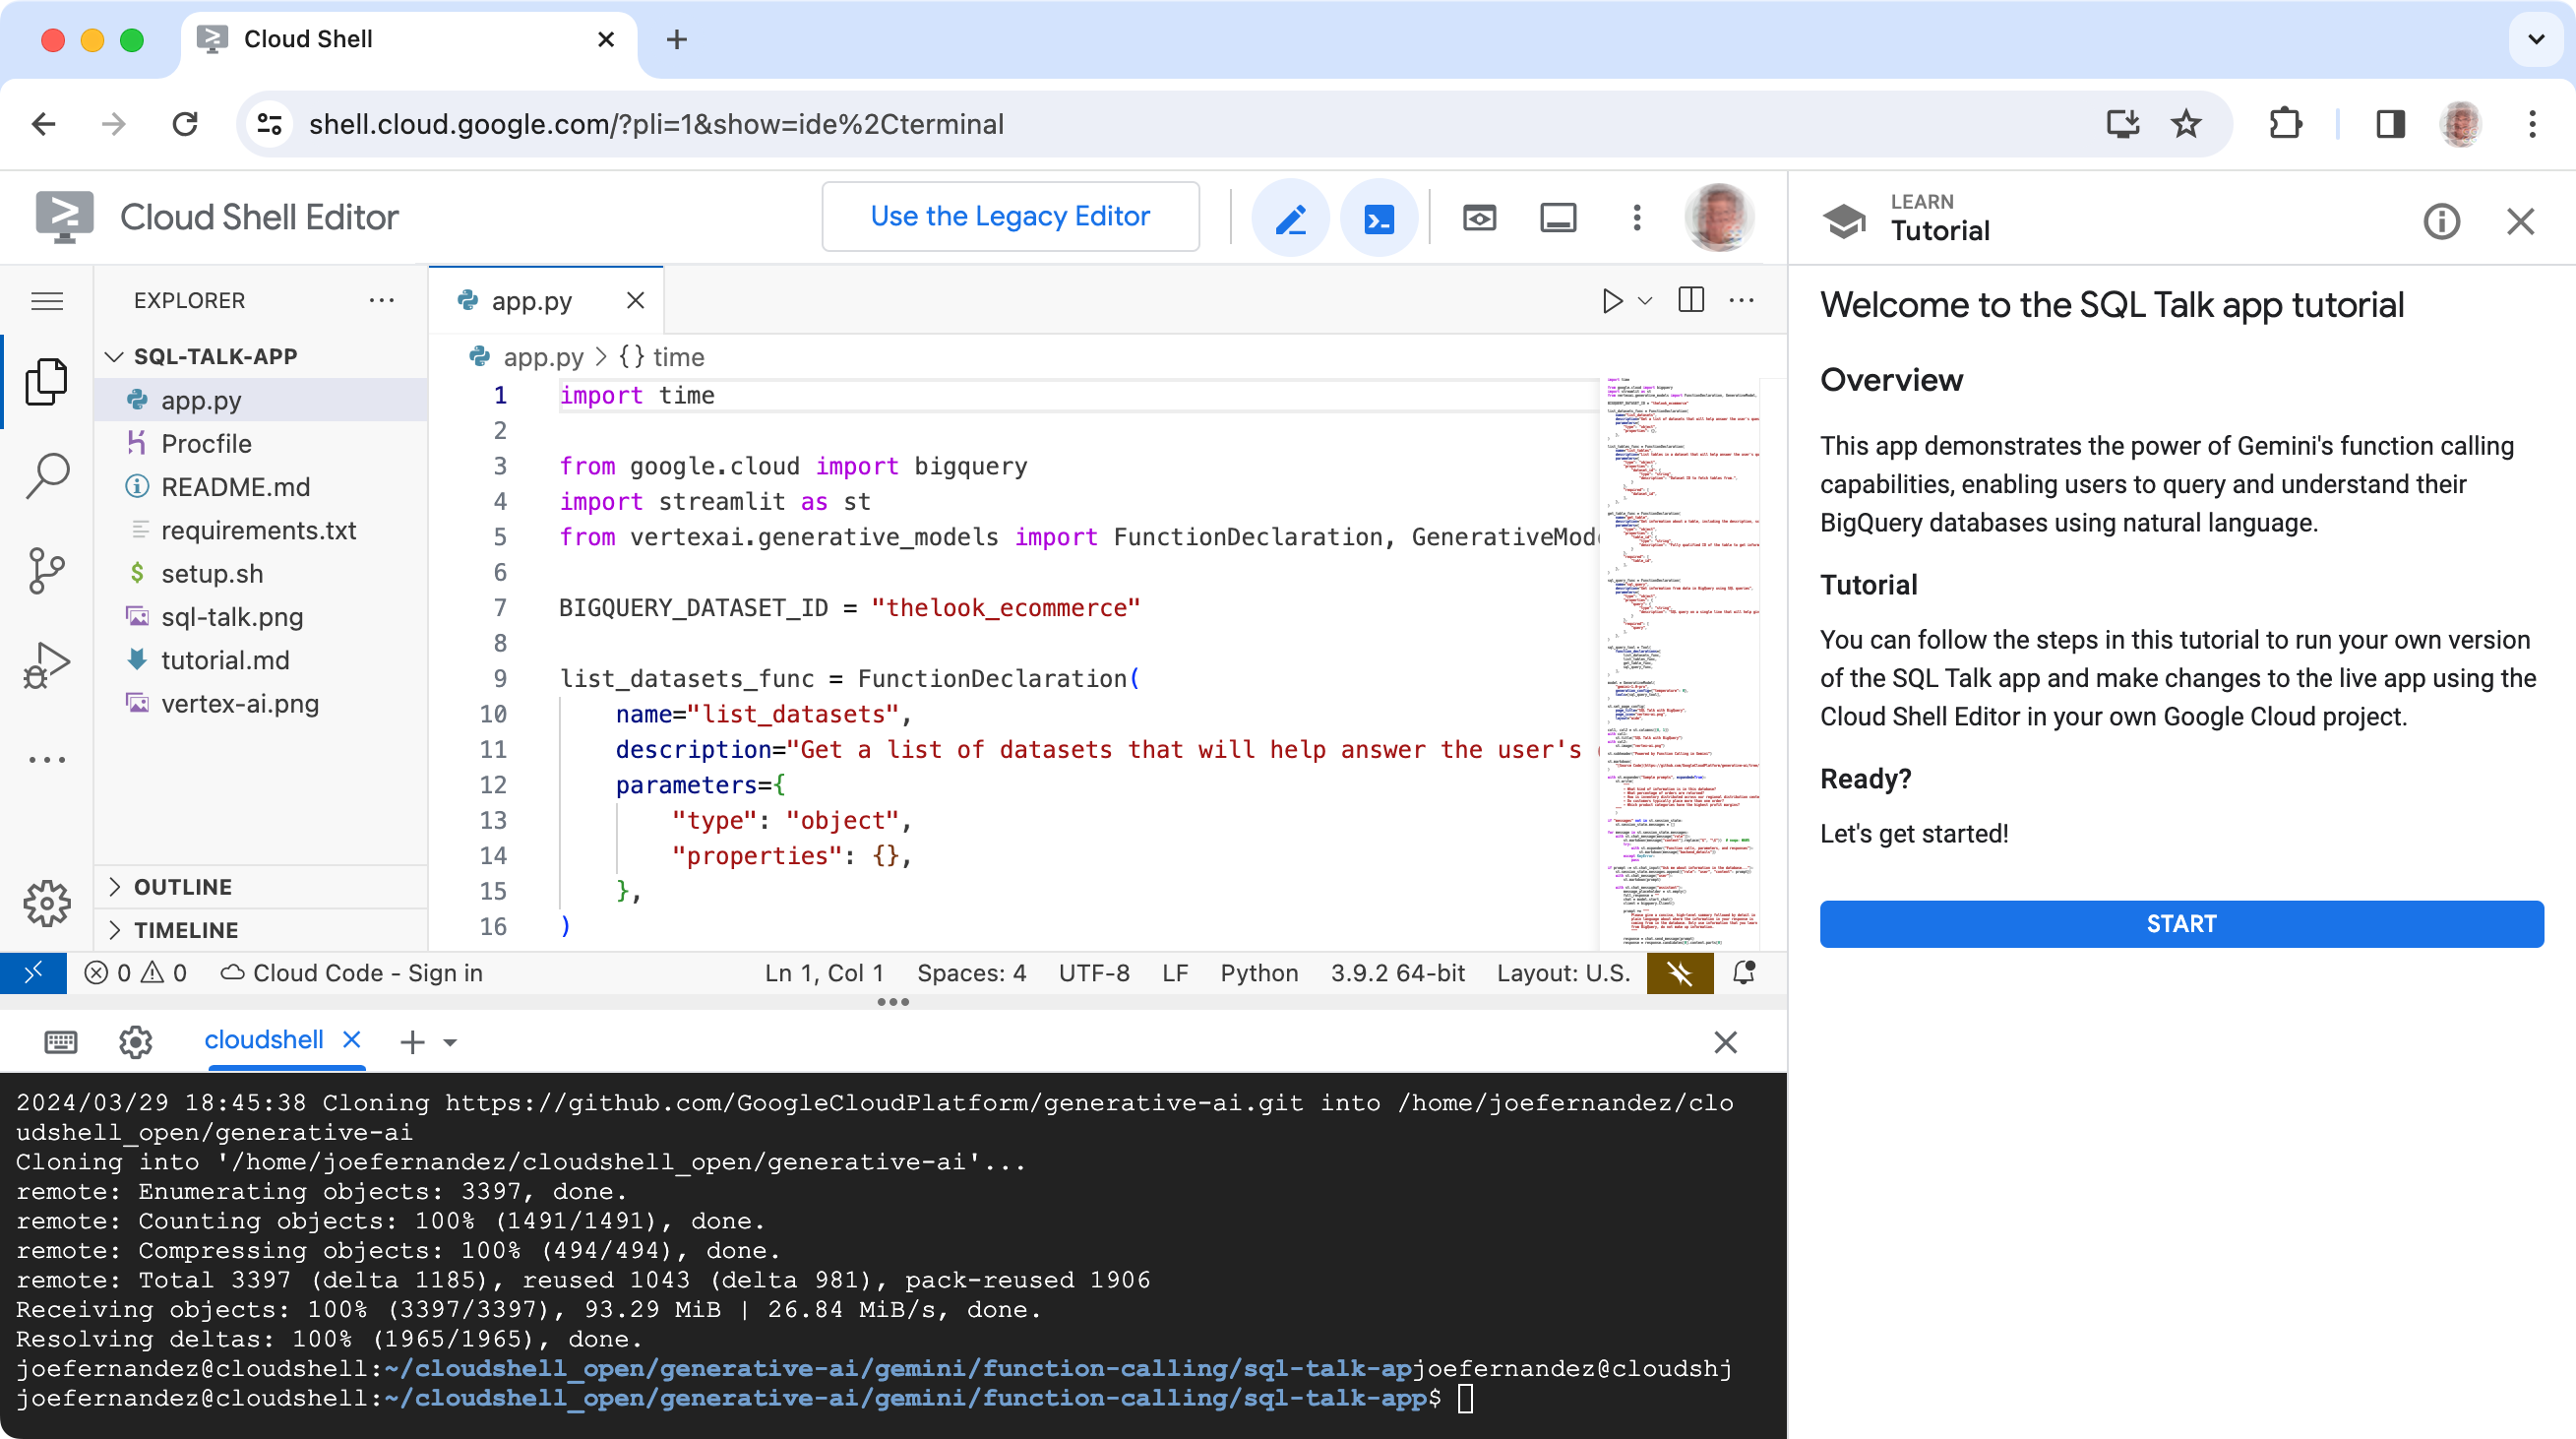The width and height of the screenshot is (2576, 1439).
Task: Click Use the Legacy Editor button
Action: 1011,216
